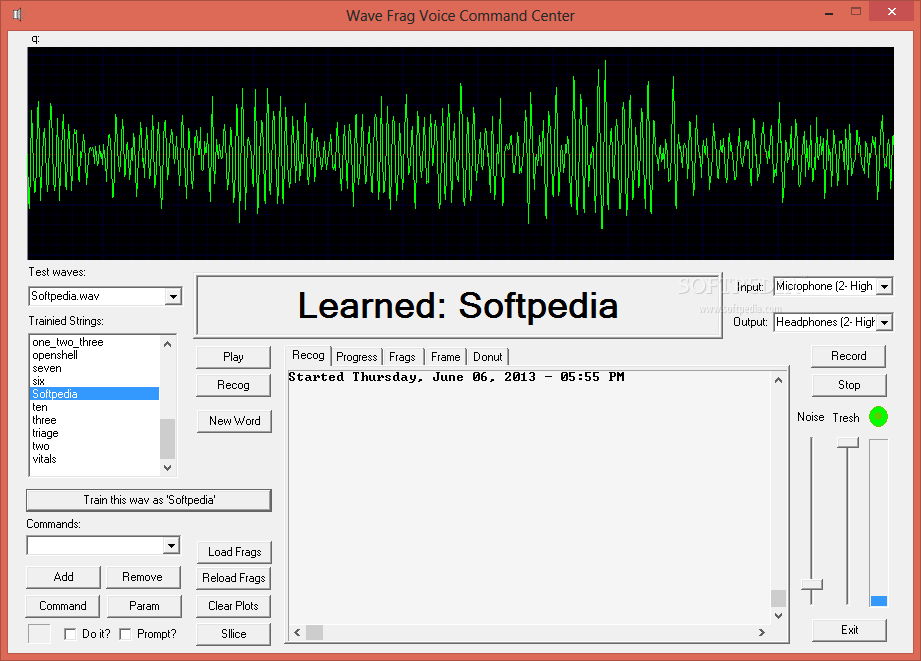This screenshot has height=661, width=921.
Task: Switch to the Recog tab
Action: pyautogui.click(x=308, y=355)
